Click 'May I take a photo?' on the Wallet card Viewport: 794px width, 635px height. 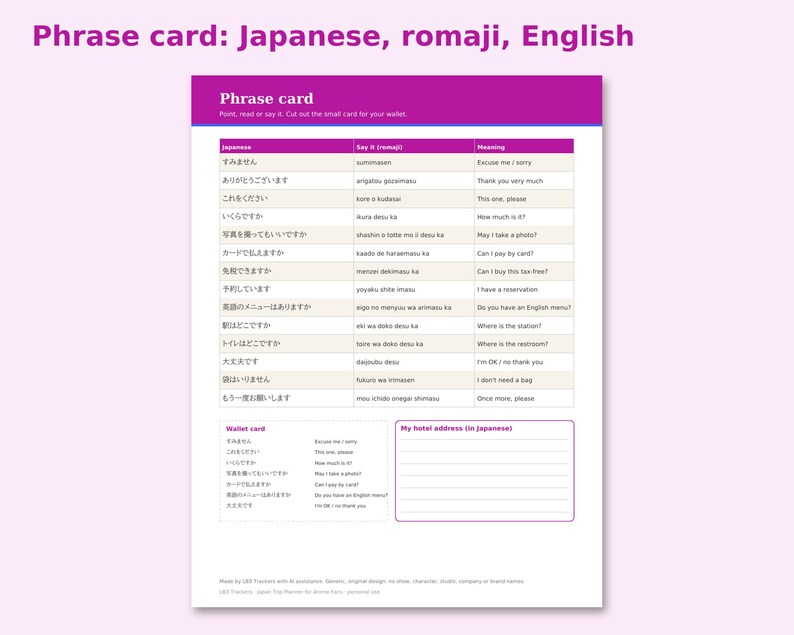338,474
